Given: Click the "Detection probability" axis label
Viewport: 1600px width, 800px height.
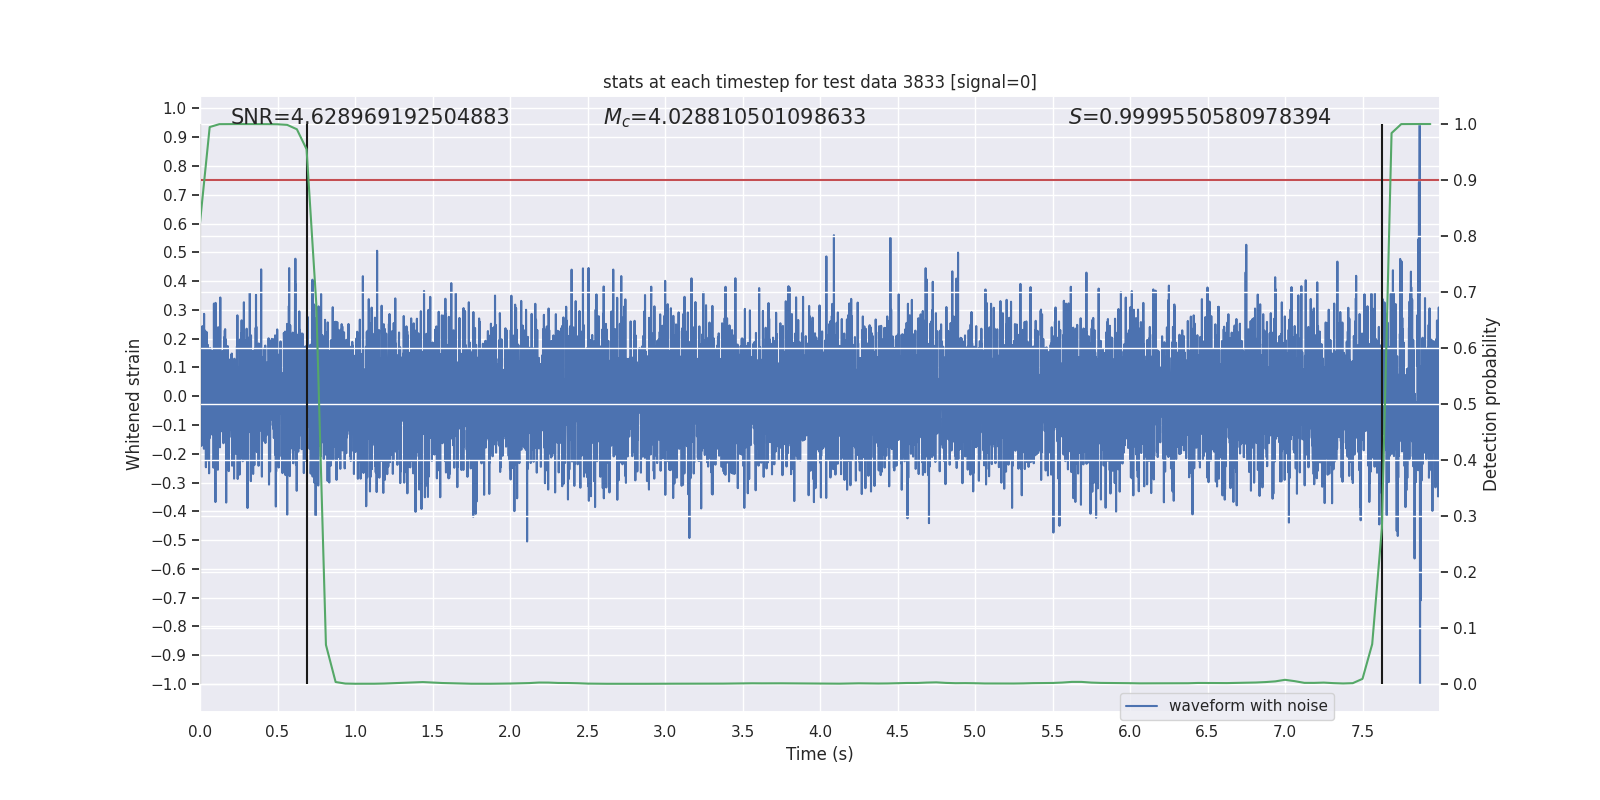Looking at the screenshot, I should pyautogui.click(x=1491, y=404).
